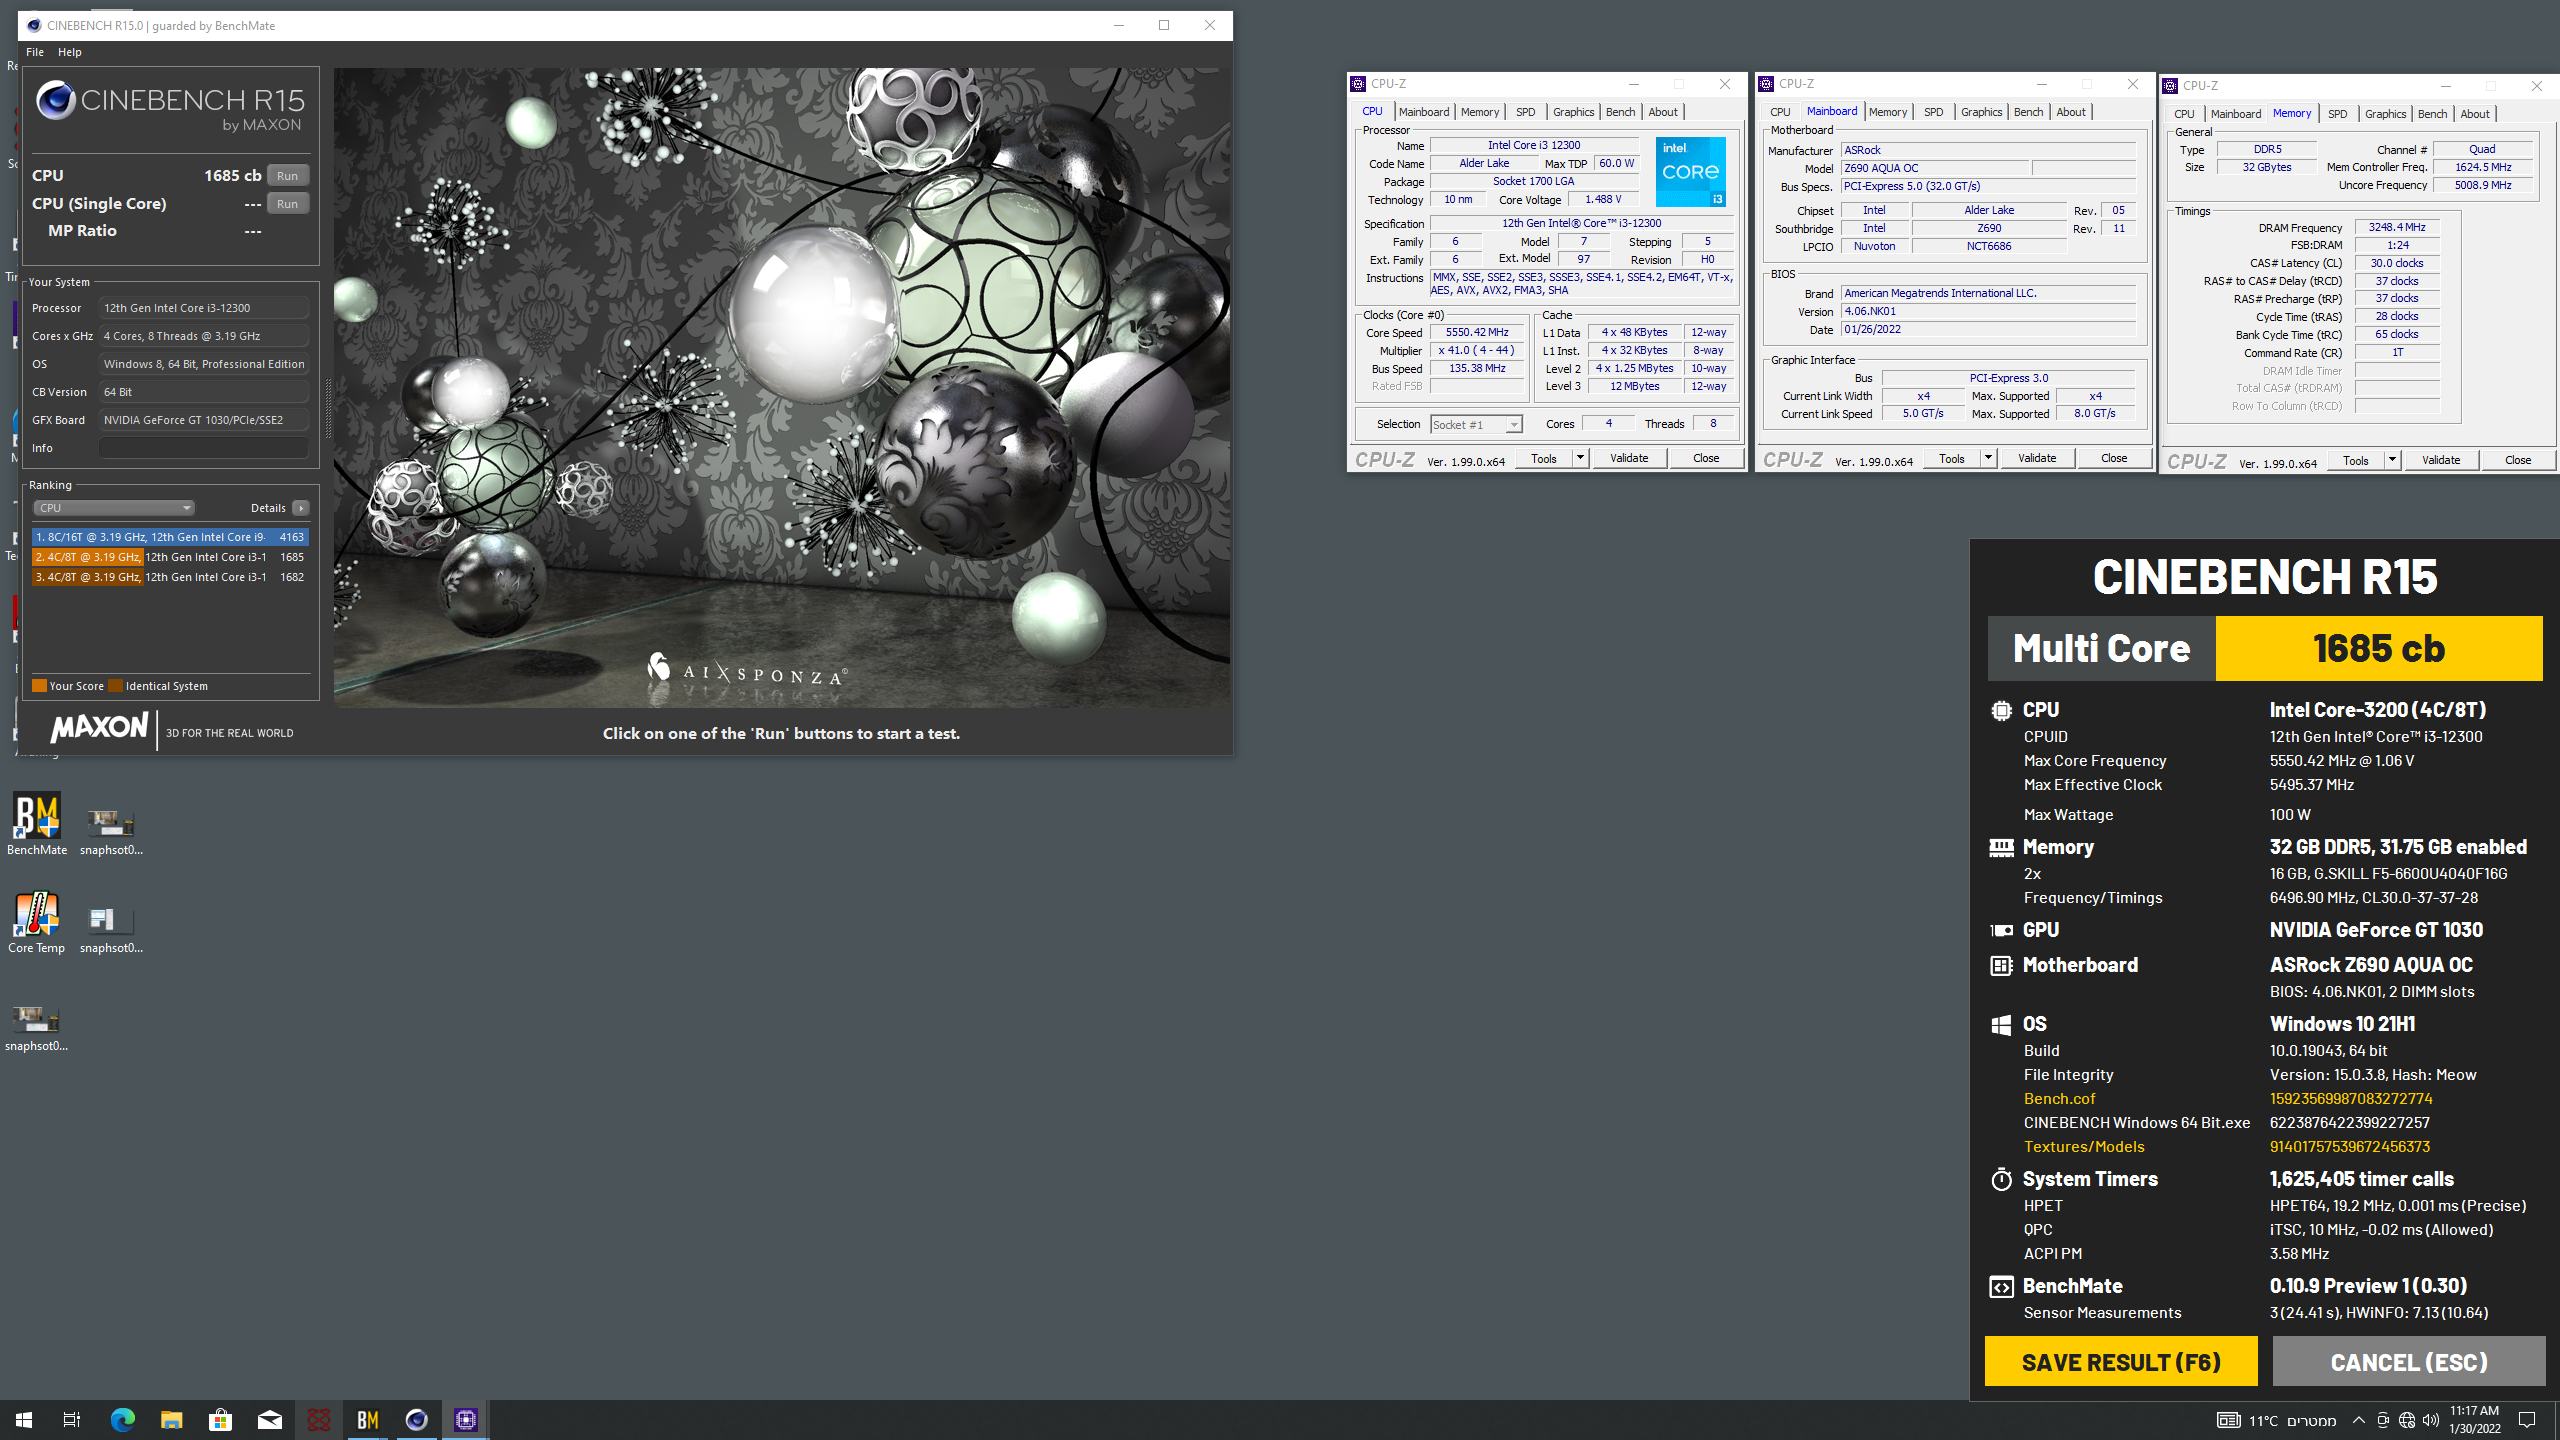Open Mail app from taskbar
2560x1440 pixels.
point(269,1419)
